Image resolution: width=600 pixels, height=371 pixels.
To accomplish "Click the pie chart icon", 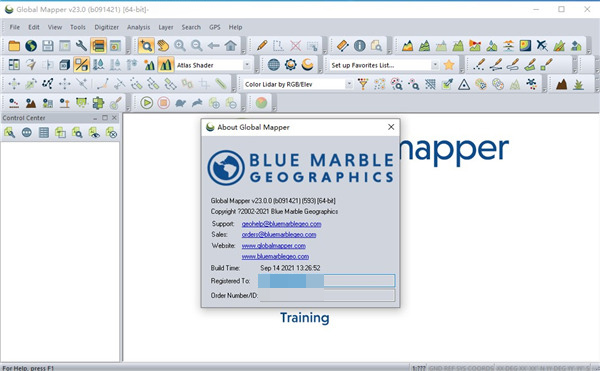I will [x=261, y=103].
